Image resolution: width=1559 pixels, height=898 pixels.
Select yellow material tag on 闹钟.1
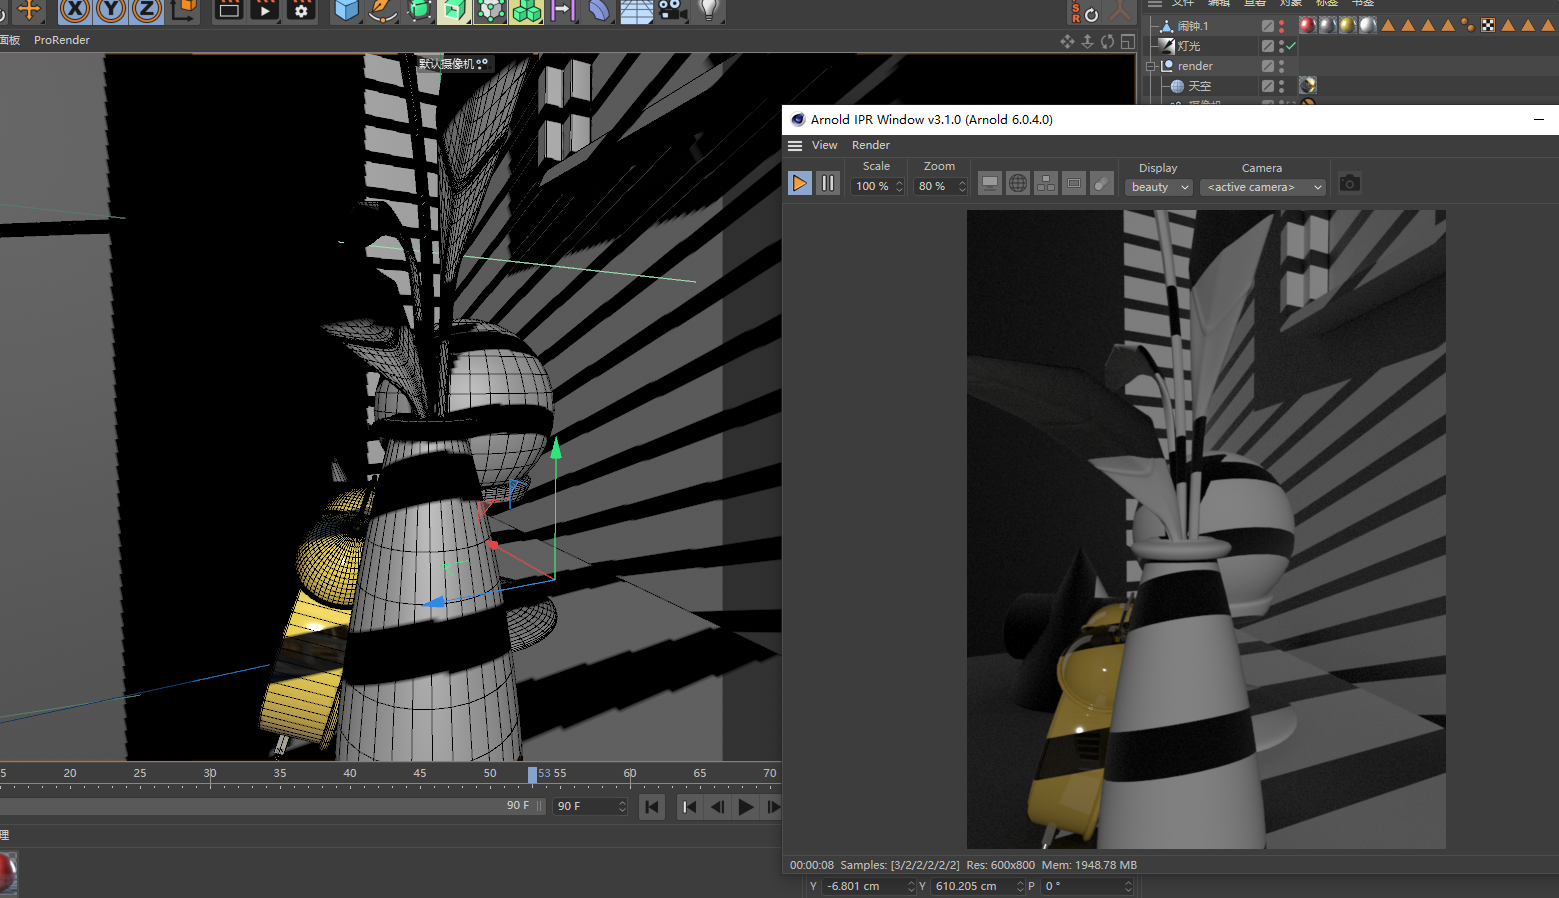(1347, 25)
